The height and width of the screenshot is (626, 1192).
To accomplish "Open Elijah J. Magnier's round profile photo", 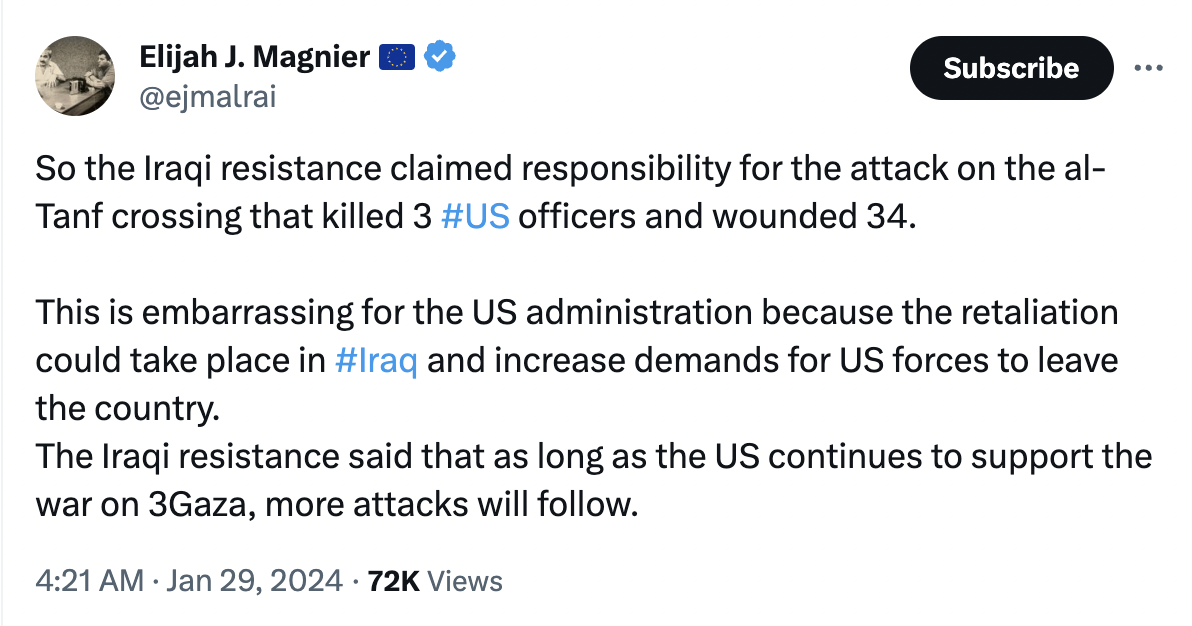I will coord(75,76).
